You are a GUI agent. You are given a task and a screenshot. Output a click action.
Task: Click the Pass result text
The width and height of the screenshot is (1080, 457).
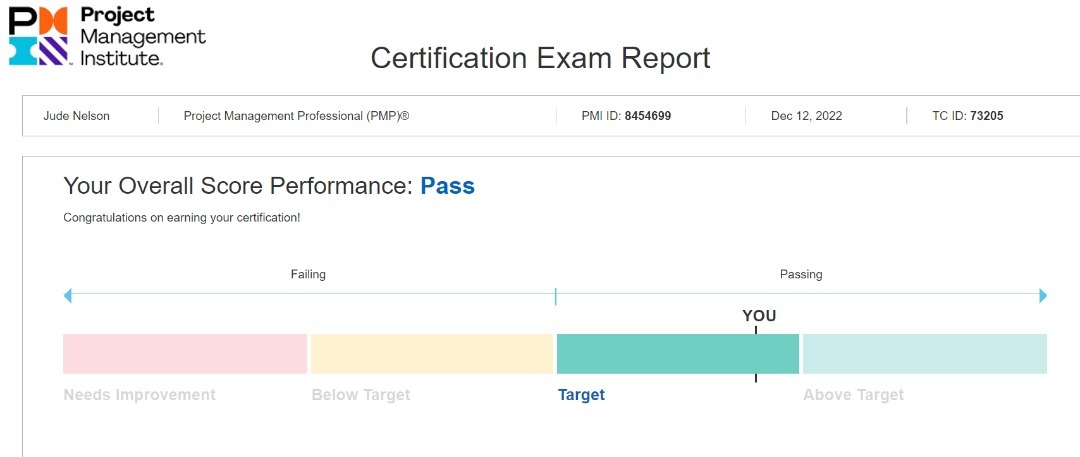click(x=448, y=186)
